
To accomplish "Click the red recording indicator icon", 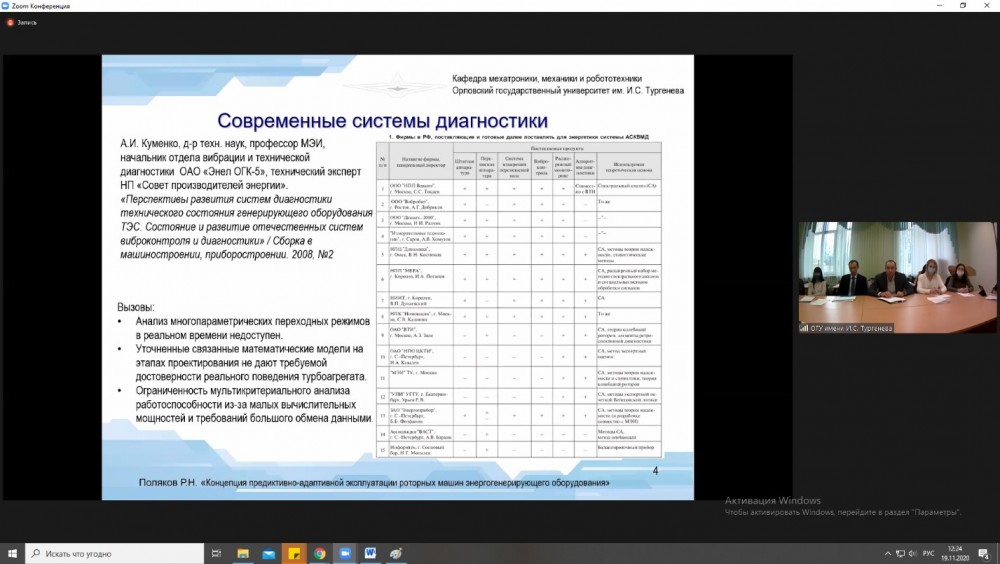I will [x=9, y=22].
